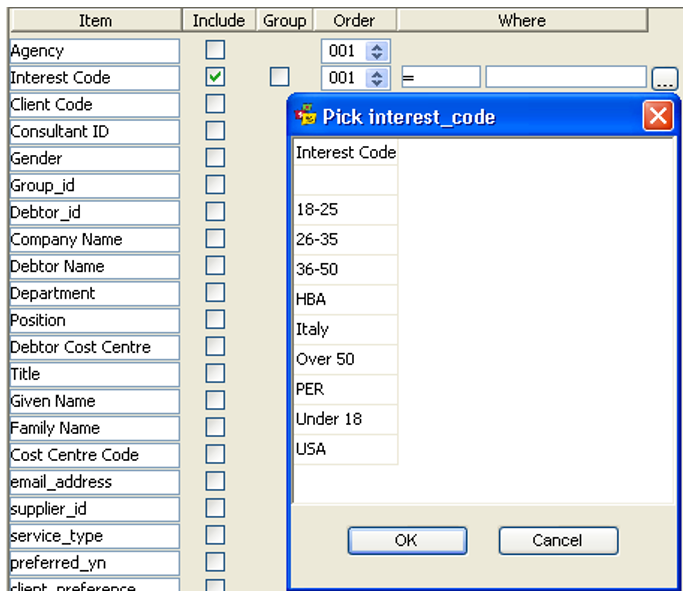The height and width of the screenshot is (598, 688).
Task: Check Include for Group_id
Action: [x=215, y=185]
